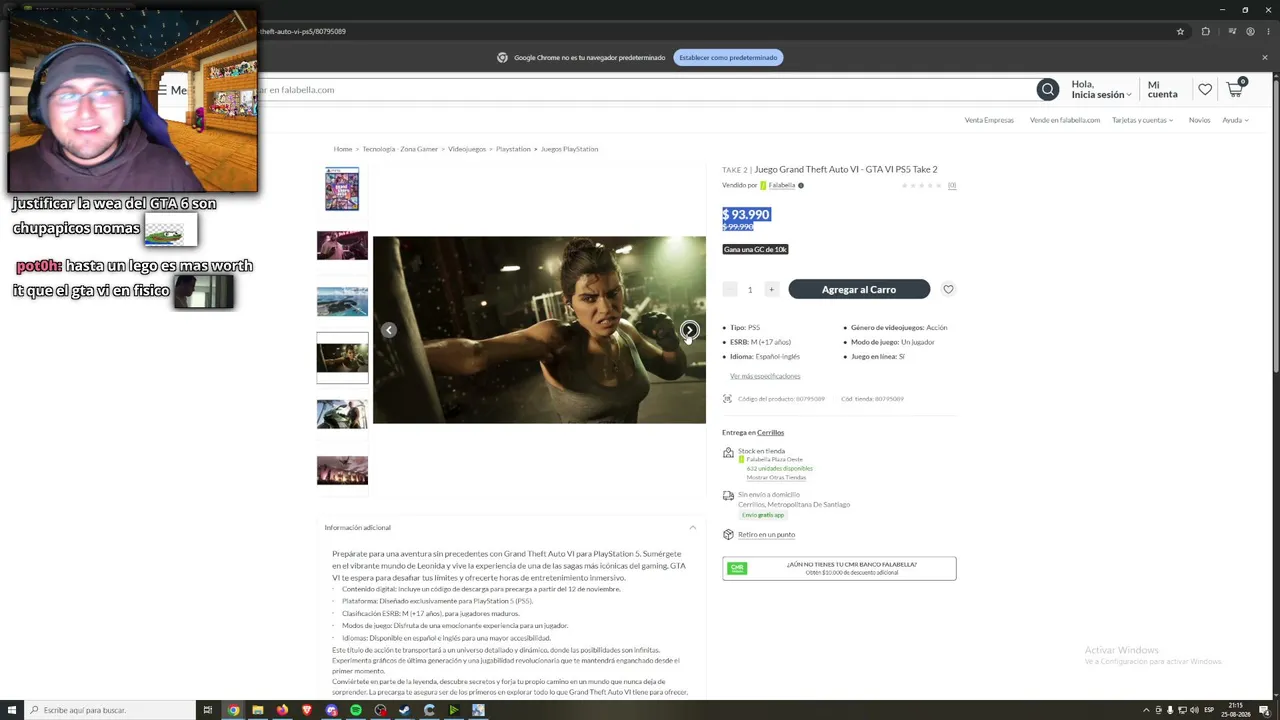
Task: Click the quantity field showing 1
Action: click(750, 290)
